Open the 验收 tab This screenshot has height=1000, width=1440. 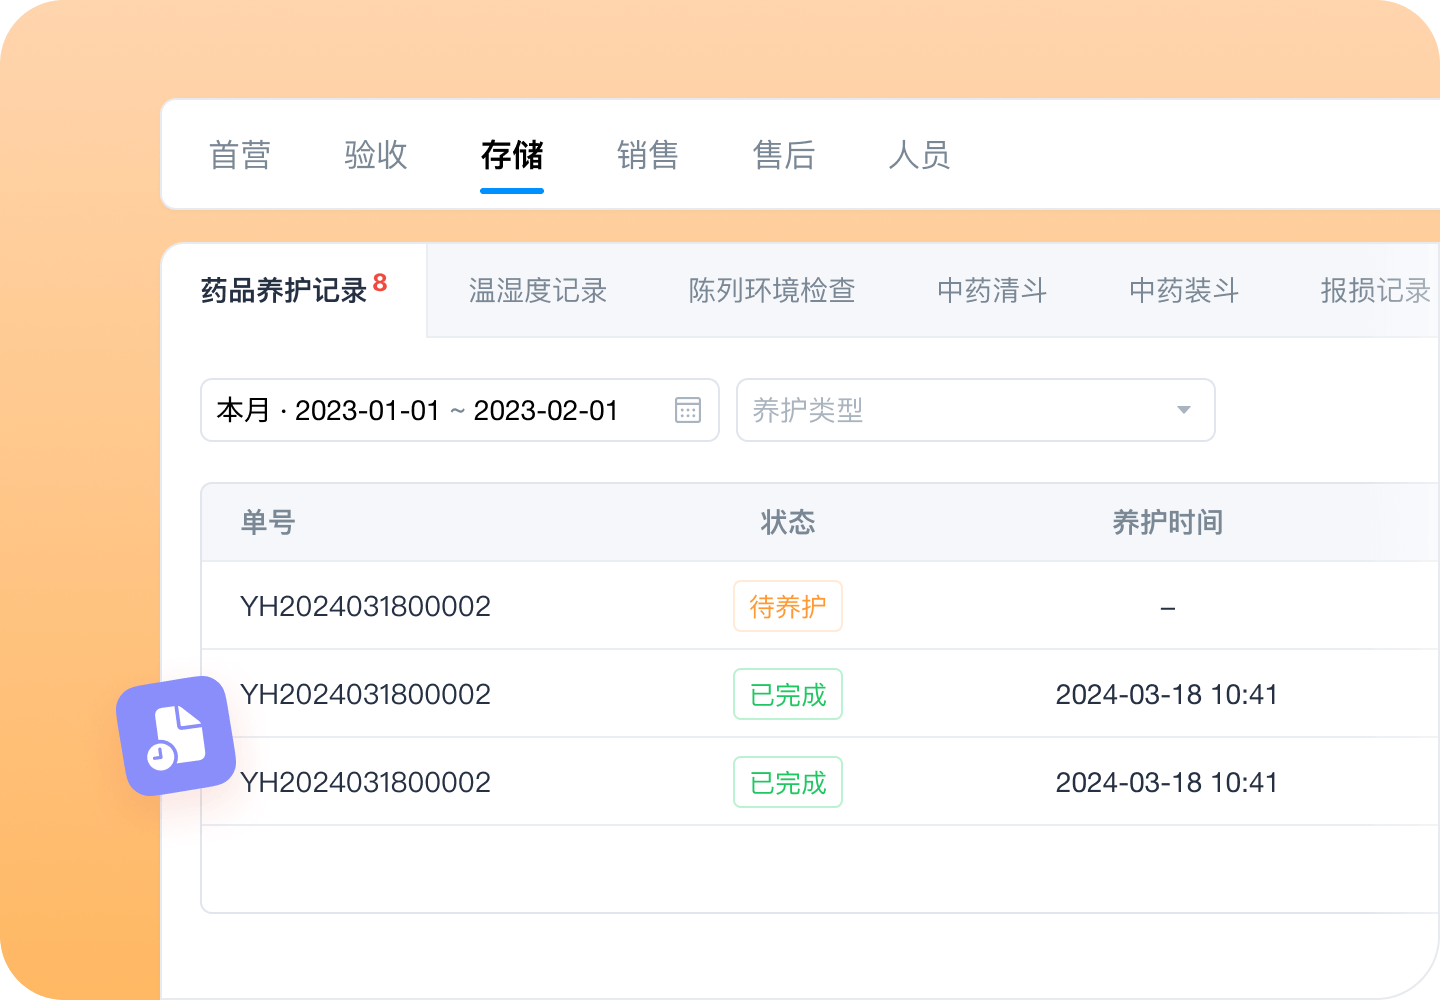point(375,156)
